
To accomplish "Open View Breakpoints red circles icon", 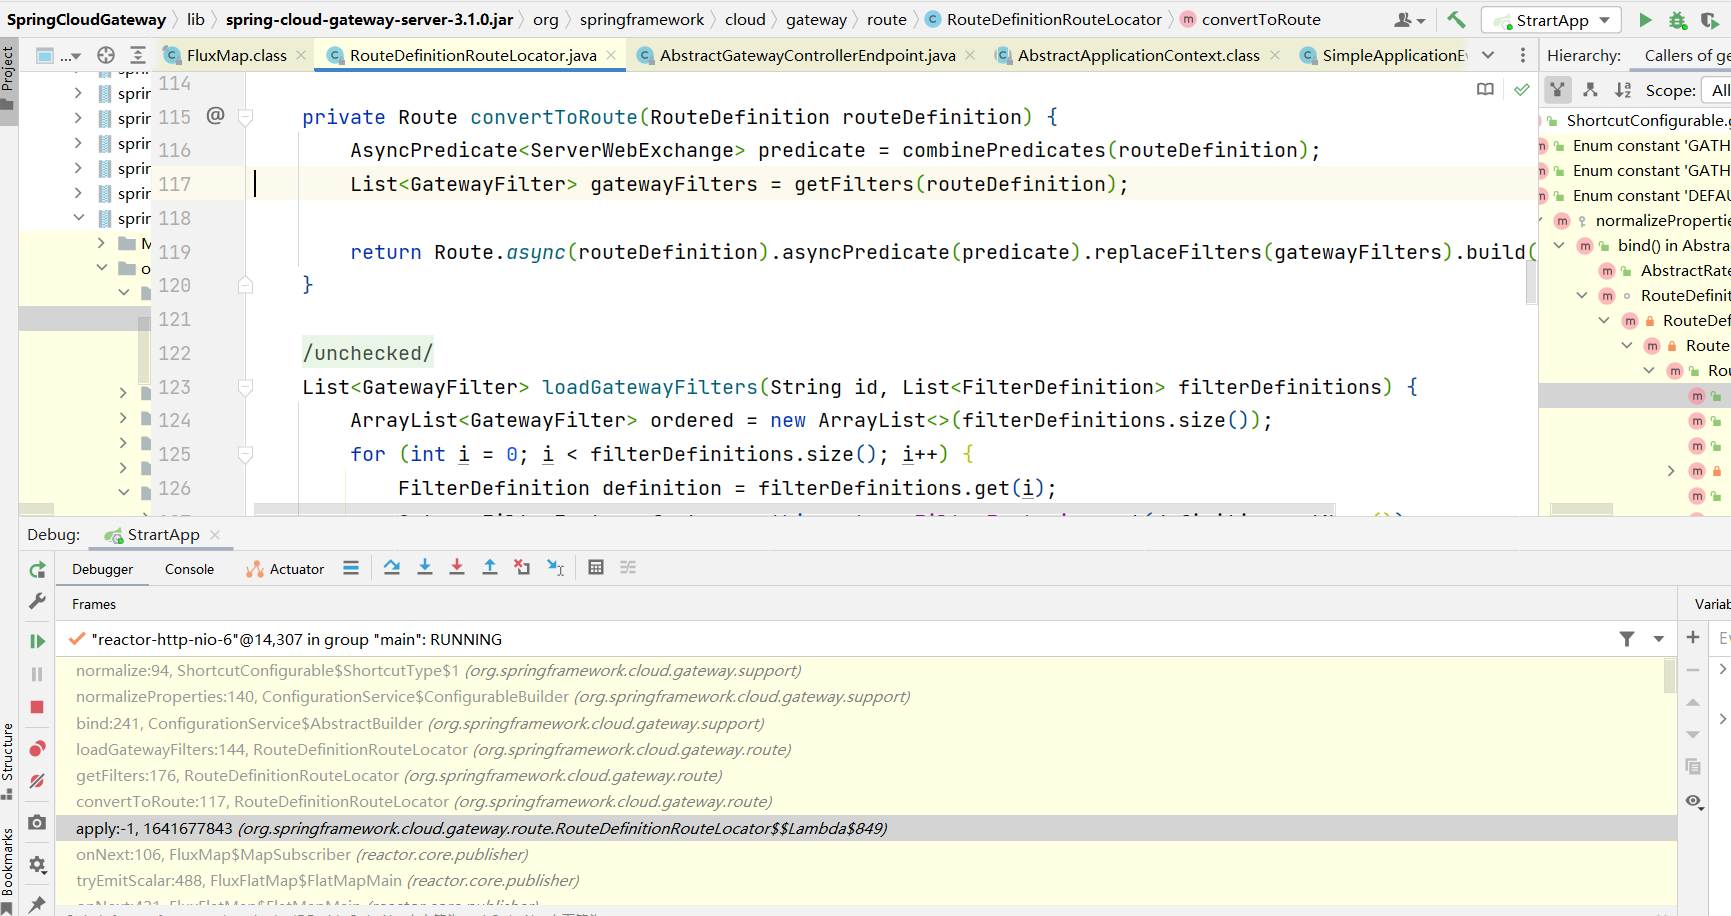I will 37,748.
